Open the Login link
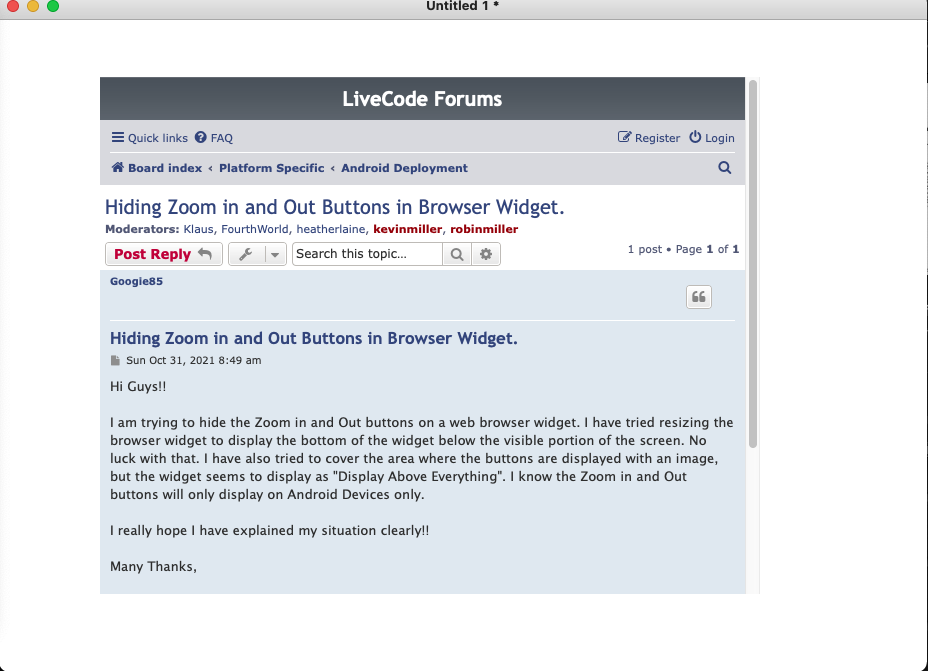The image size is (928, 671). tap(712, 138)
